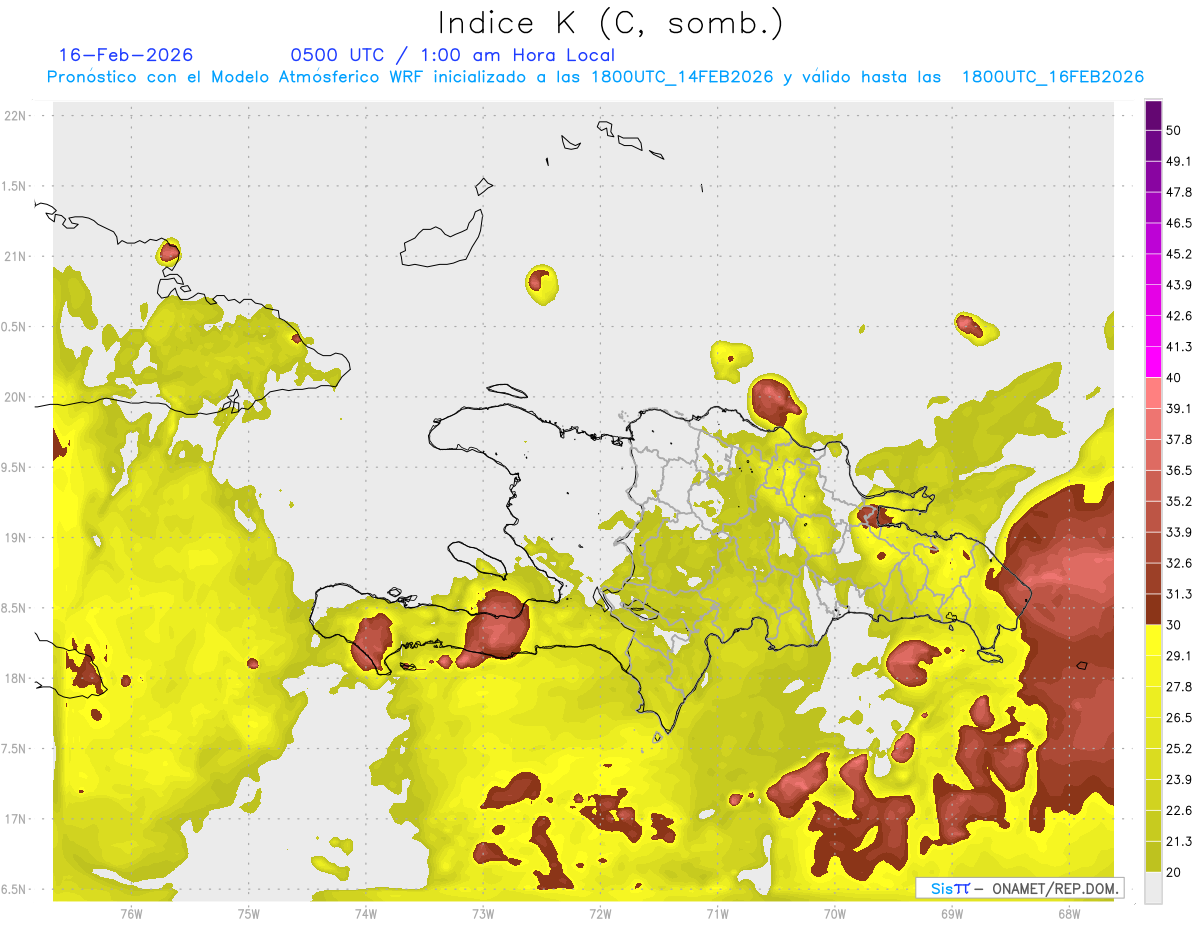Click the '49.1' value on the color scale
1200x927 pixels.
[1179, 161]
